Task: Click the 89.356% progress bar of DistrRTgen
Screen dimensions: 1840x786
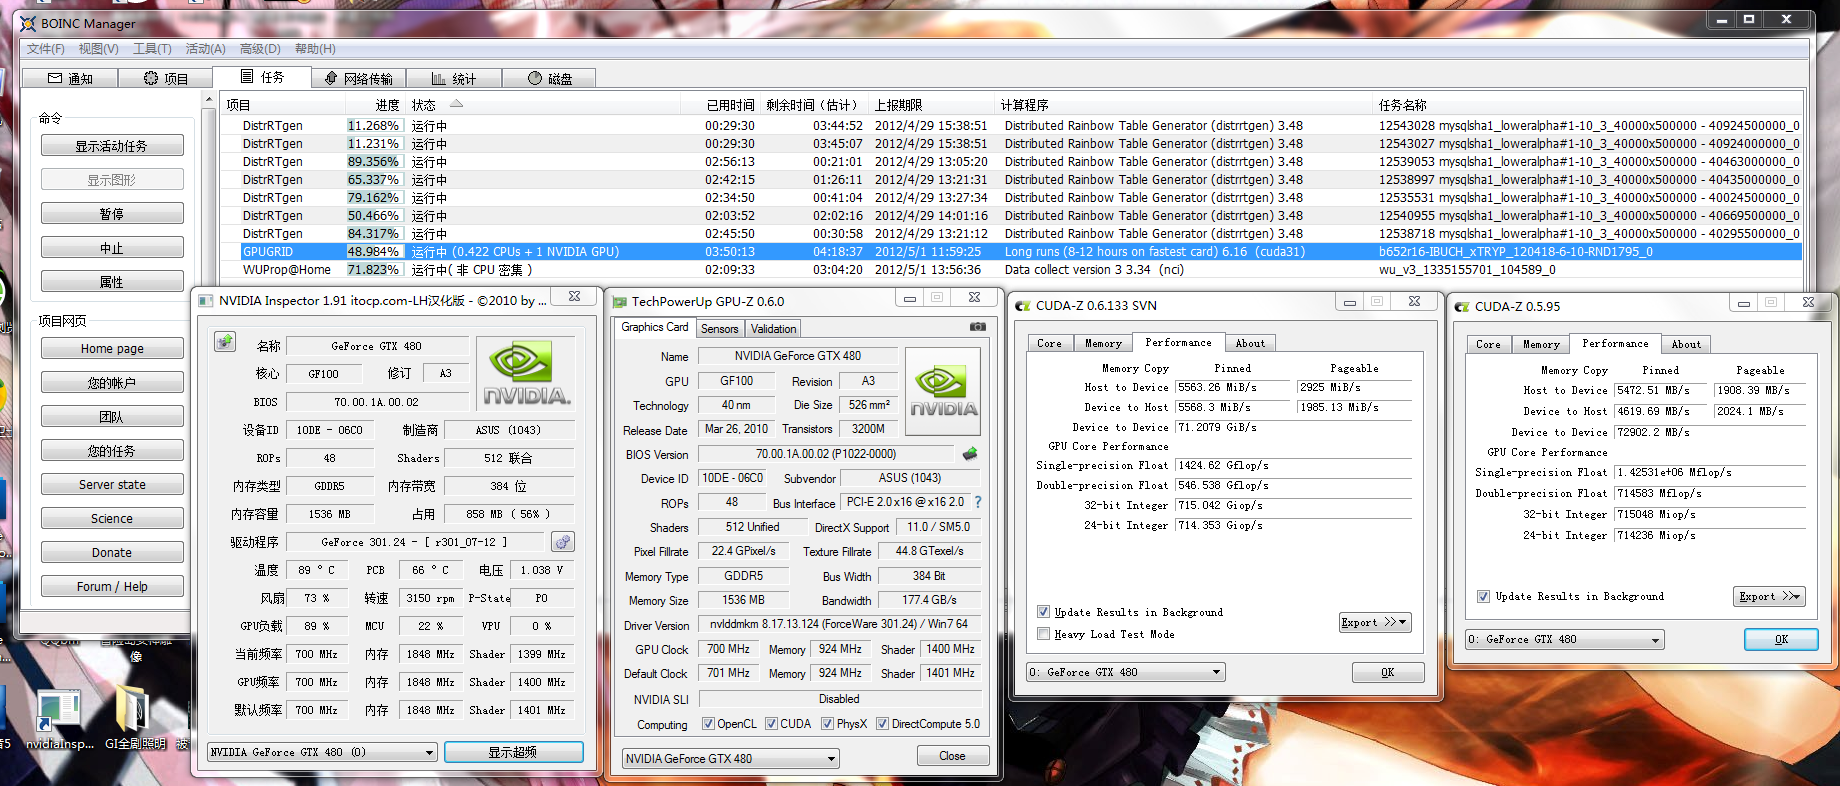Action: [374, 162]
